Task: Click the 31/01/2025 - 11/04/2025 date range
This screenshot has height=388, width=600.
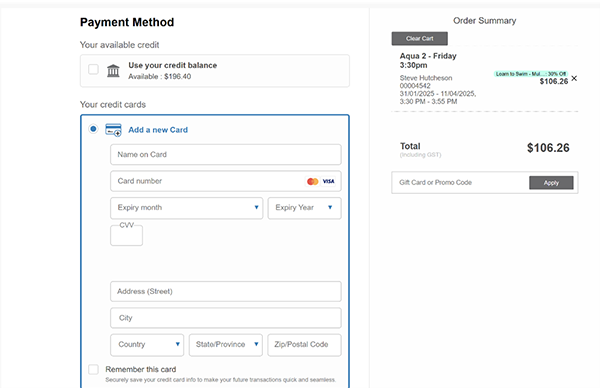Action: click(438, 94)
